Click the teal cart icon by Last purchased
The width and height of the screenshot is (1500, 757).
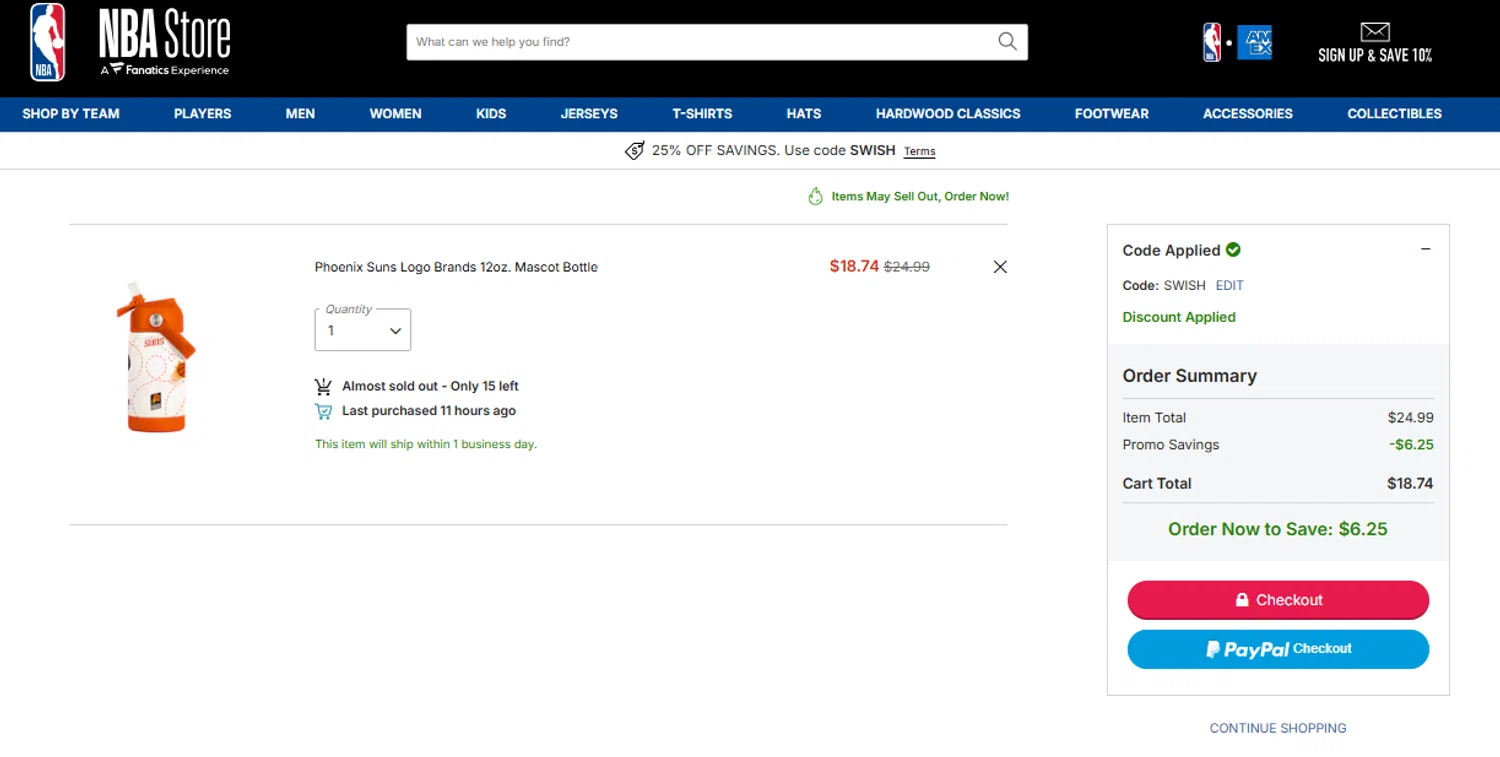point(323,411)
